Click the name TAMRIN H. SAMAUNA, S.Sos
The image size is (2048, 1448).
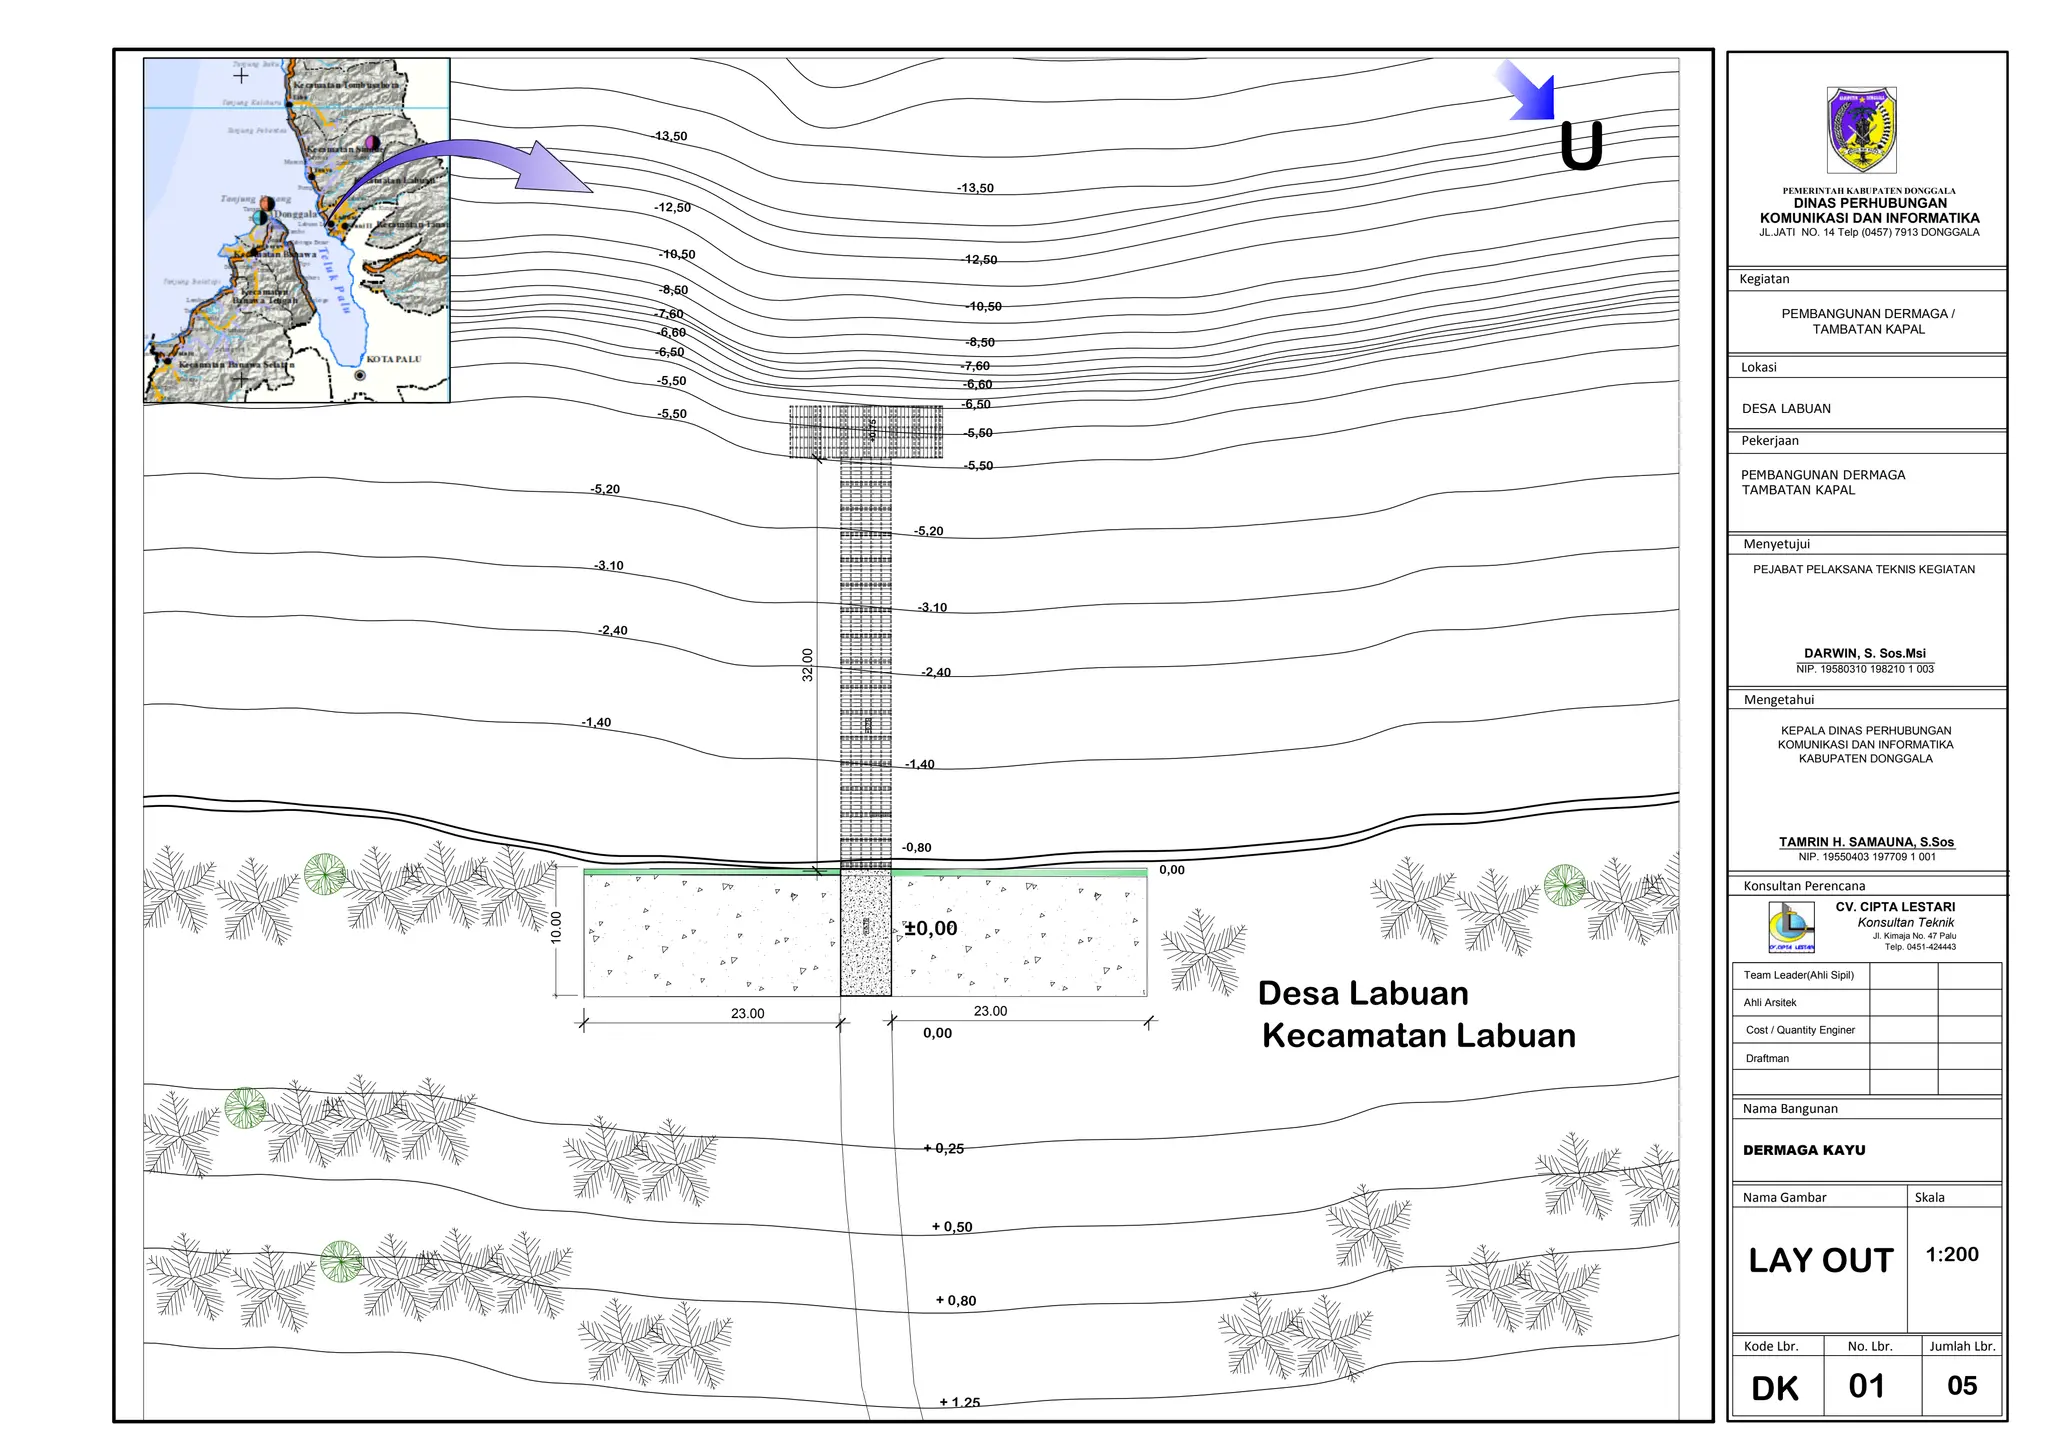[x=1866, y=842]
